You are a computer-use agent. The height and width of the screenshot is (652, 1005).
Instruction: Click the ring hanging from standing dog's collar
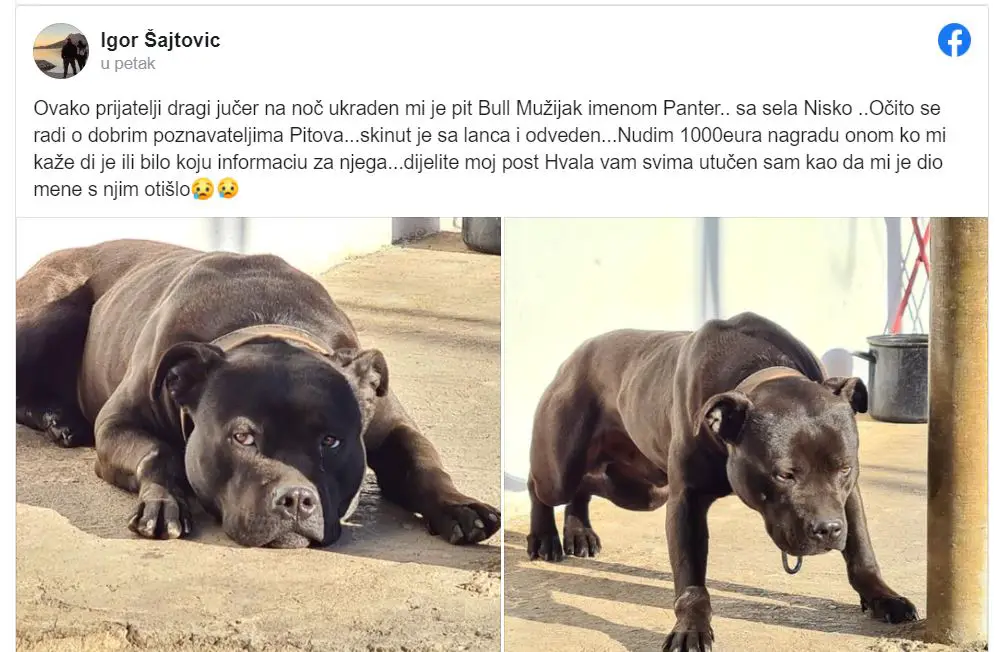coord(792,562)
